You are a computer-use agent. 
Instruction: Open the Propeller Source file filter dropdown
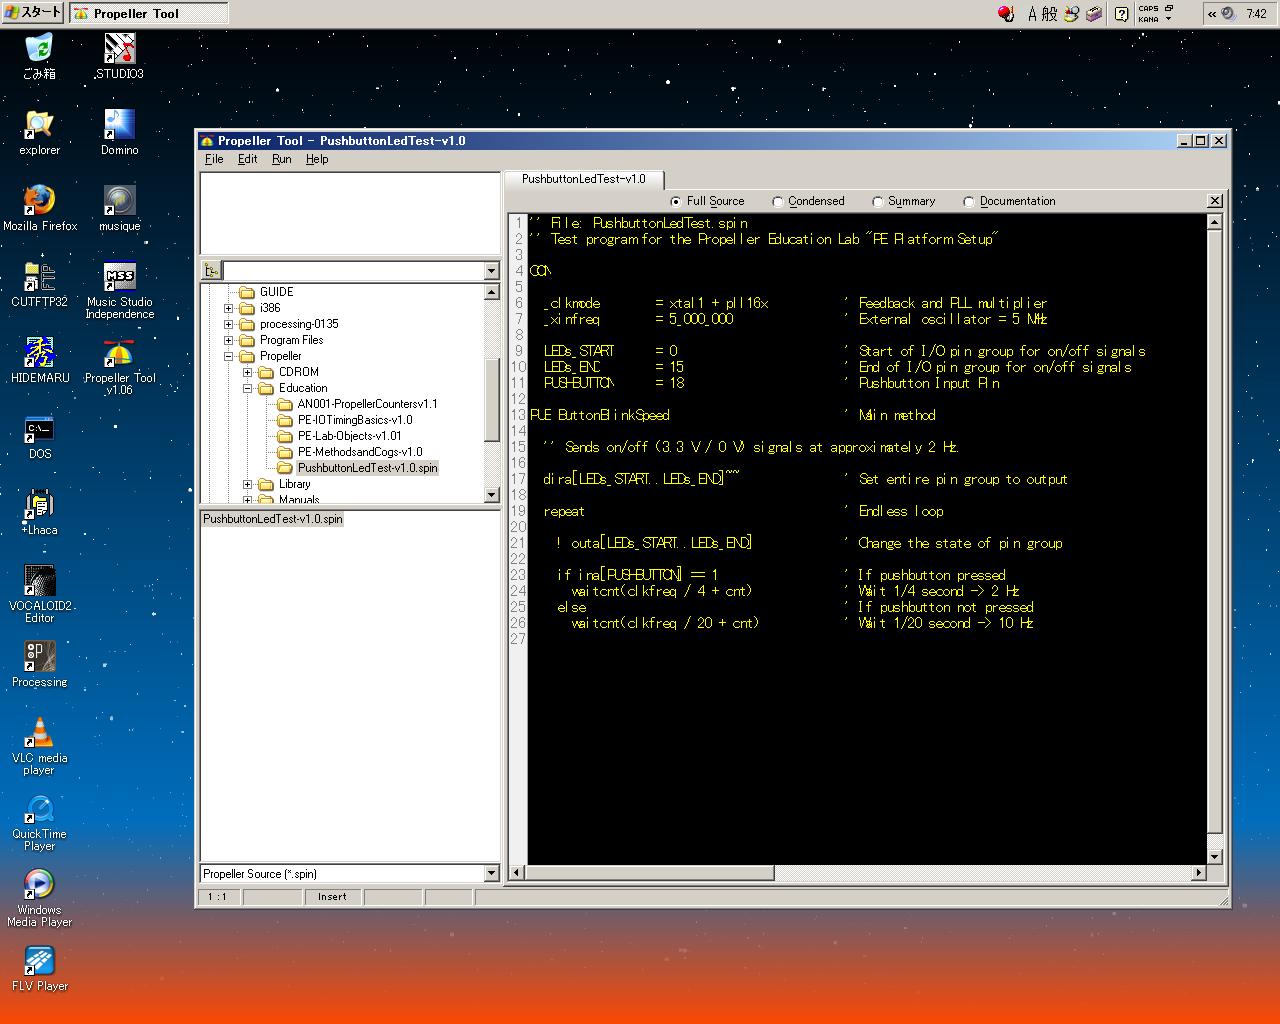(491, 874)
